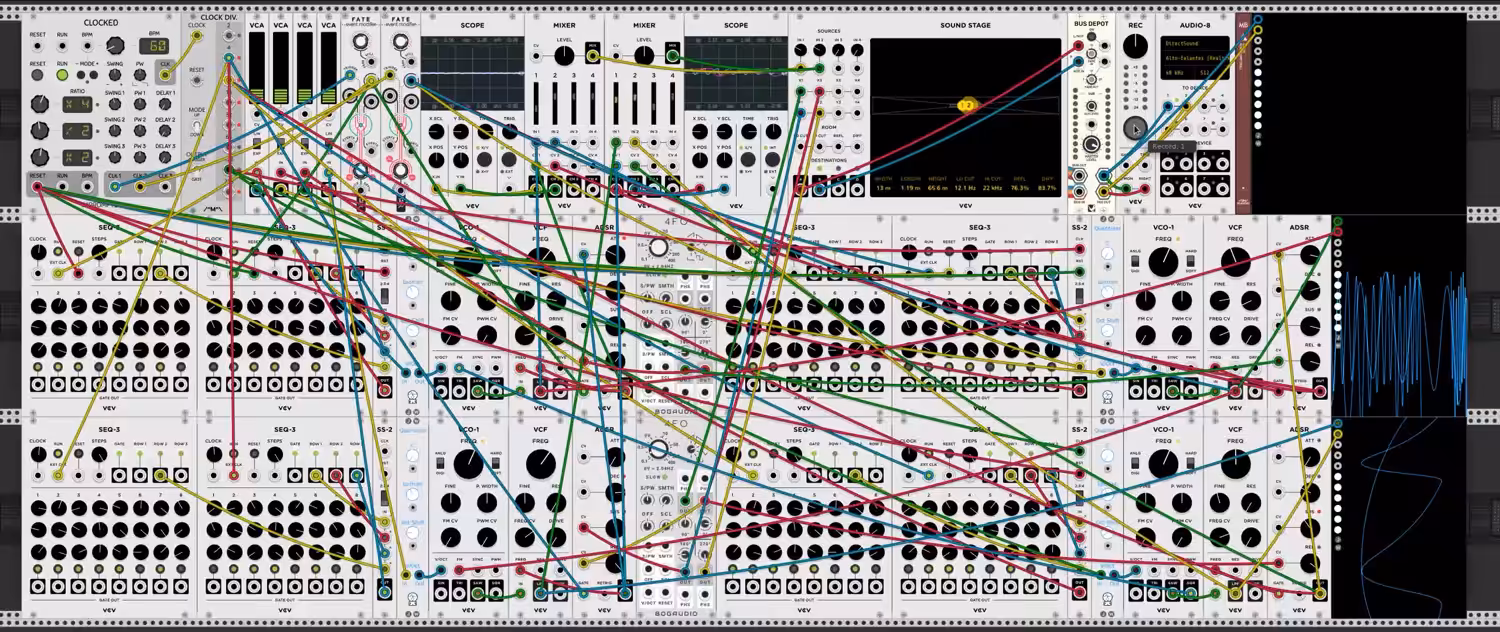Toggle step 1 gate on middle-row first SEQ-3
1500x632 pixels.
[37, 368]
